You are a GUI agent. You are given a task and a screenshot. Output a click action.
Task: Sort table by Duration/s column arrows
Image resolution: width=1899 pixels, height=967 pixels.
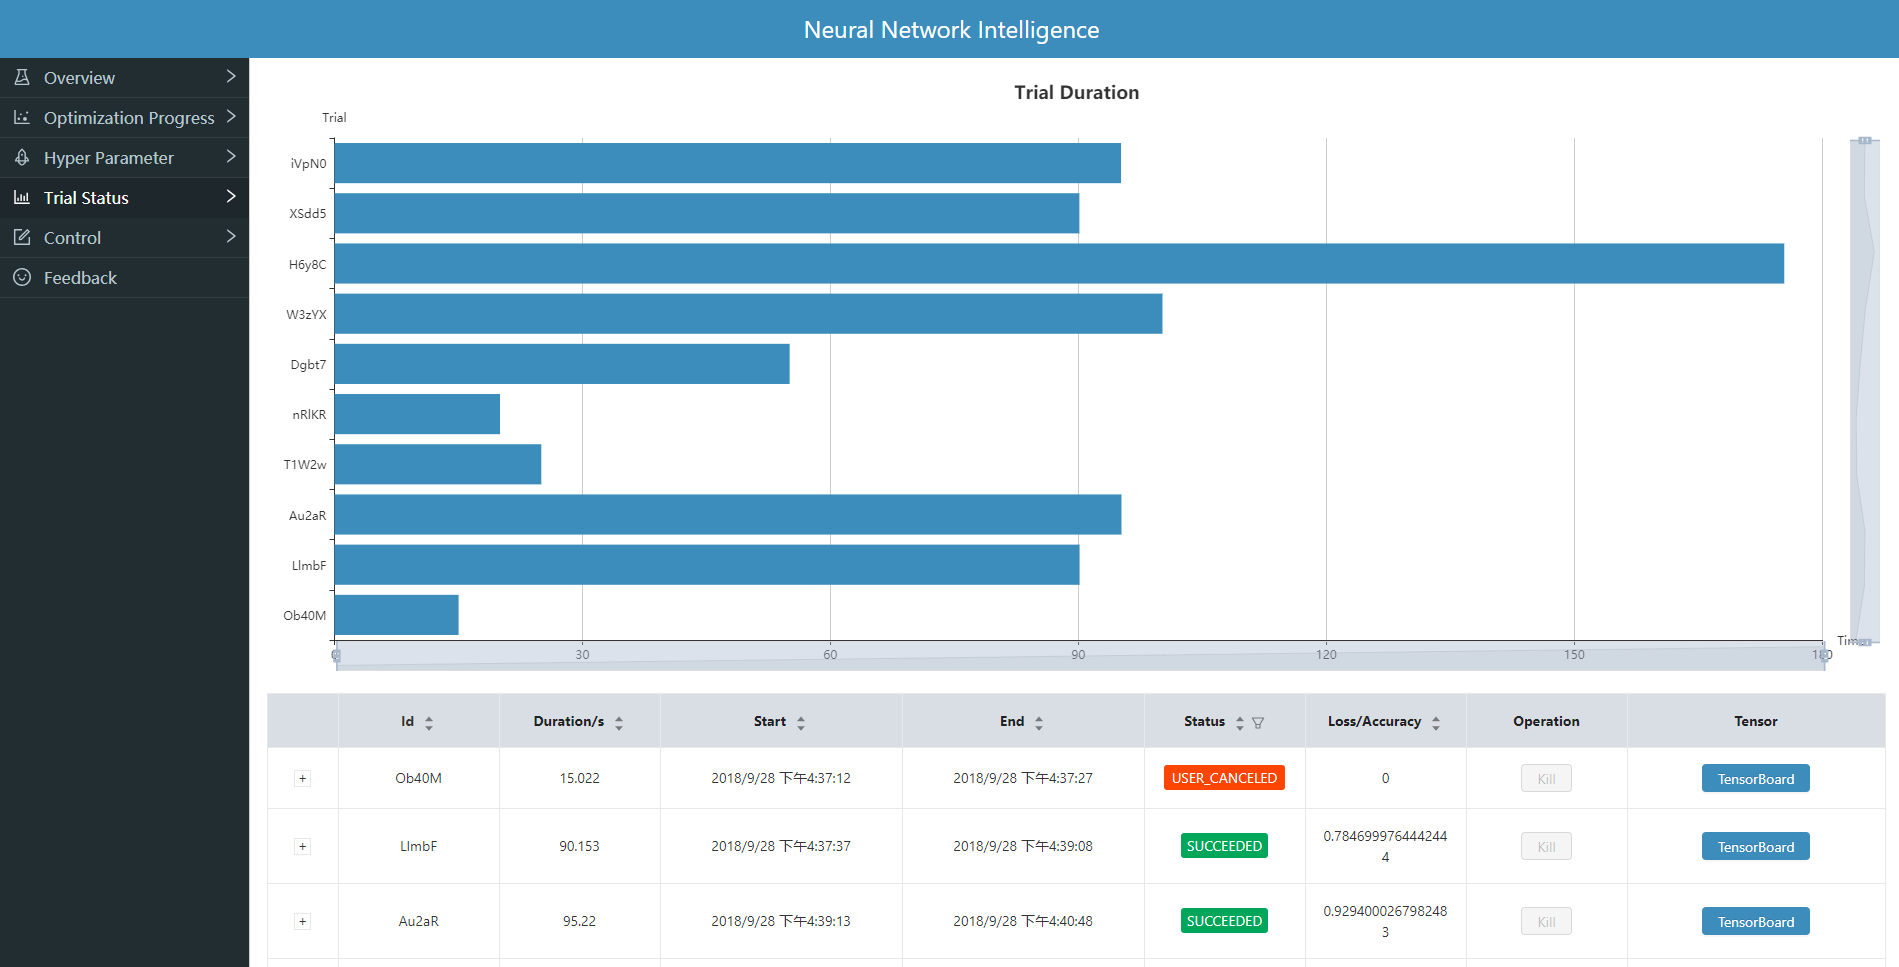(619, 723)
